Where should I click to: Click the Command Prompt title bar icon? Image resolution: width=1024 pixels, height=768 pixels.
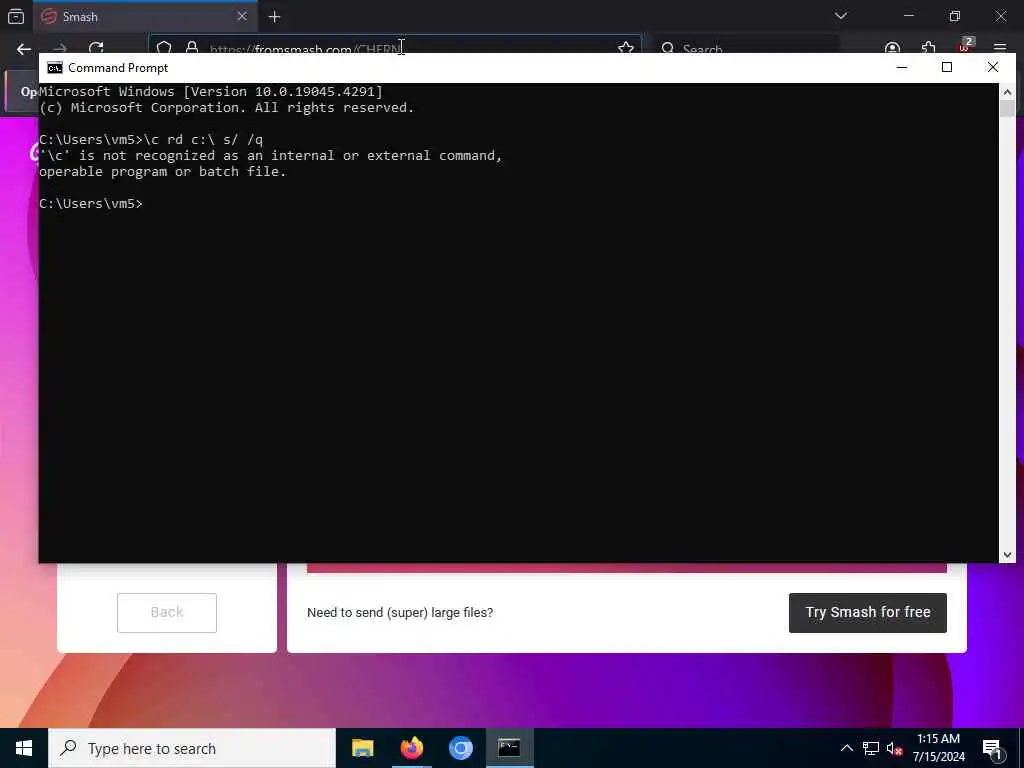coord(55,68)
